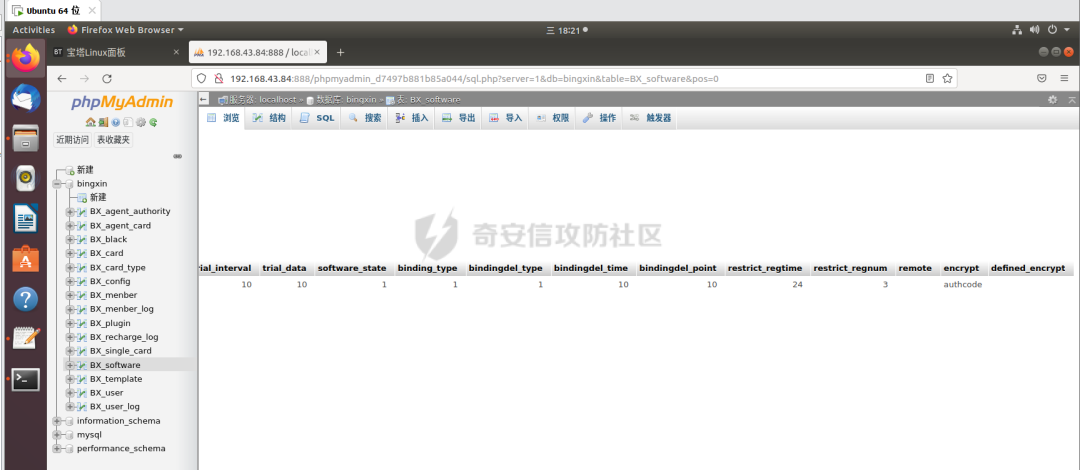Open Text Editor from the dock
1080x470 pixels.
[x=25, y=338]
